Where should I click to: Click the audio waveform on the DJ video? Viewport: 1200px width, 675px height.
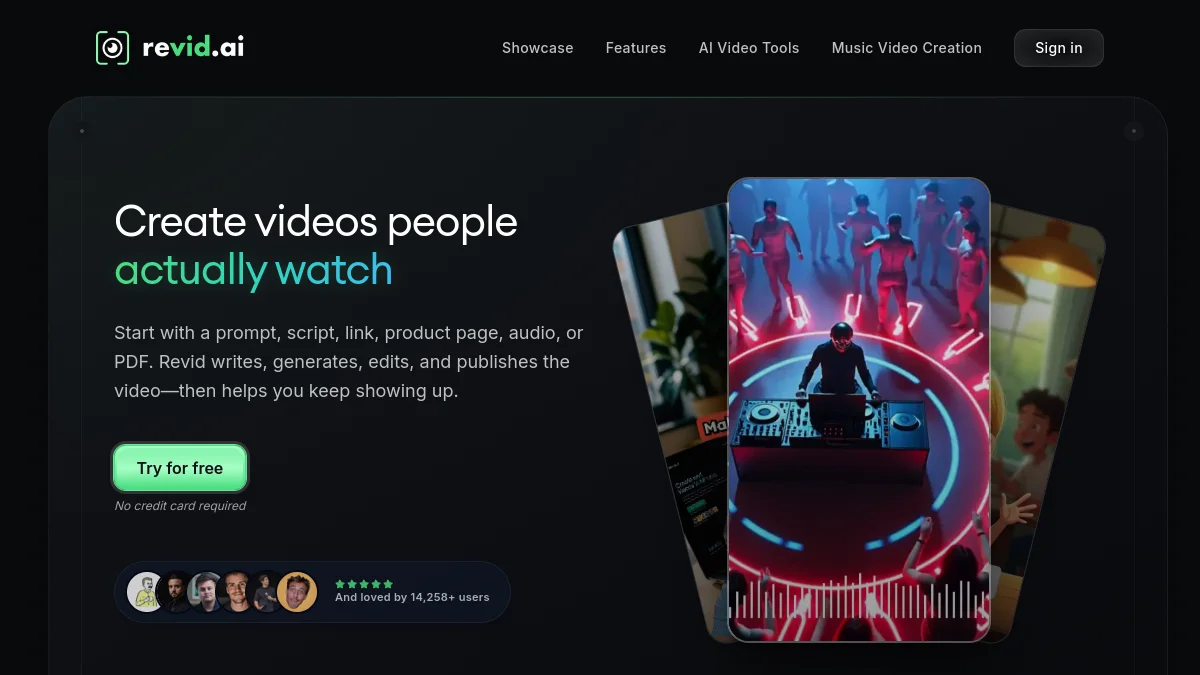point(858,598)
